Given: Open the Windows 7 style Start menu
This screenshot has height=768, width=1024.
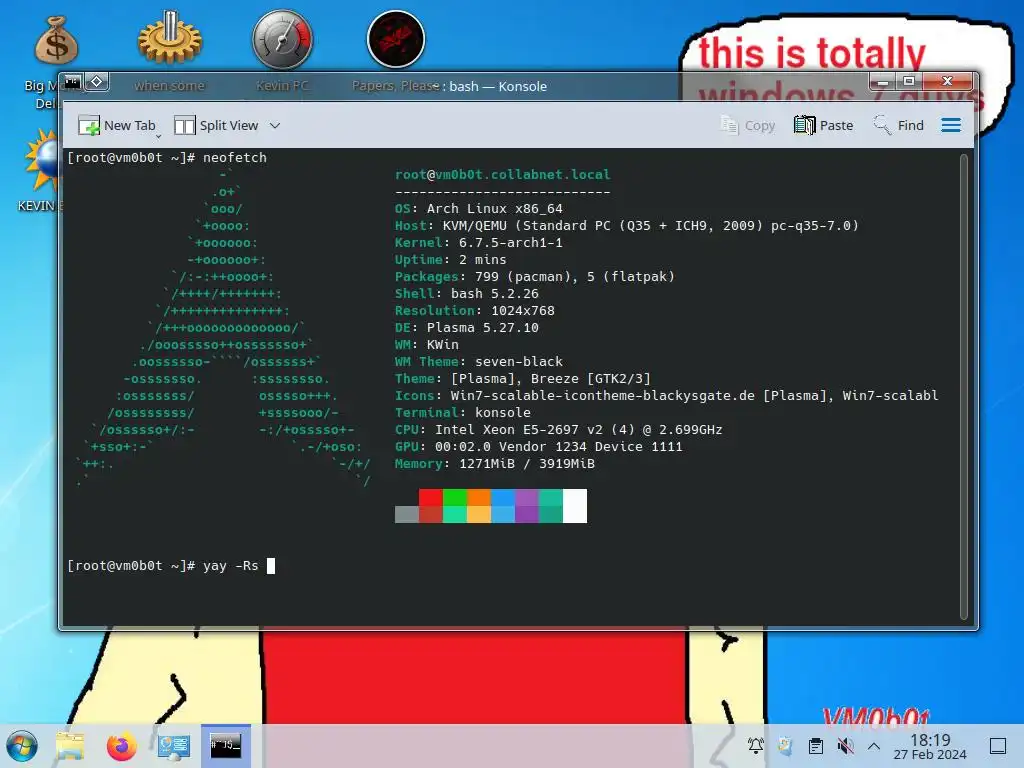Looking at the screenshot, I should 22,746.
